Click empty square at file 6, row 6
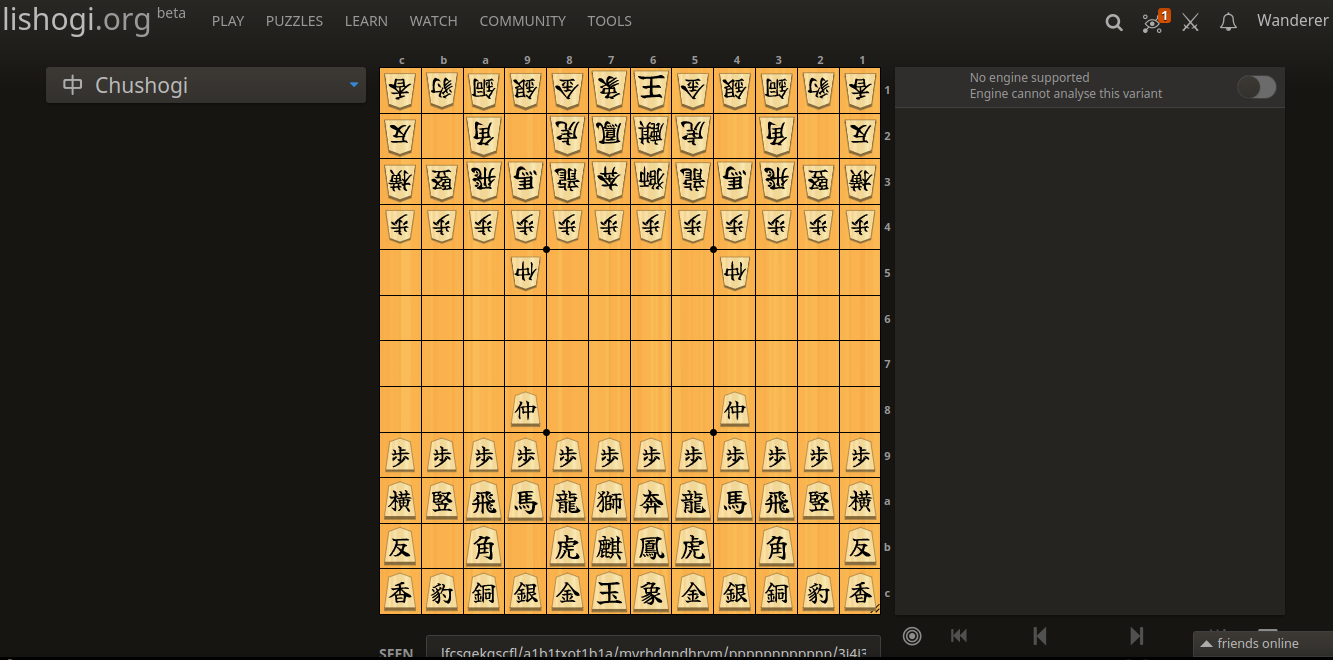 click(651, 319)
